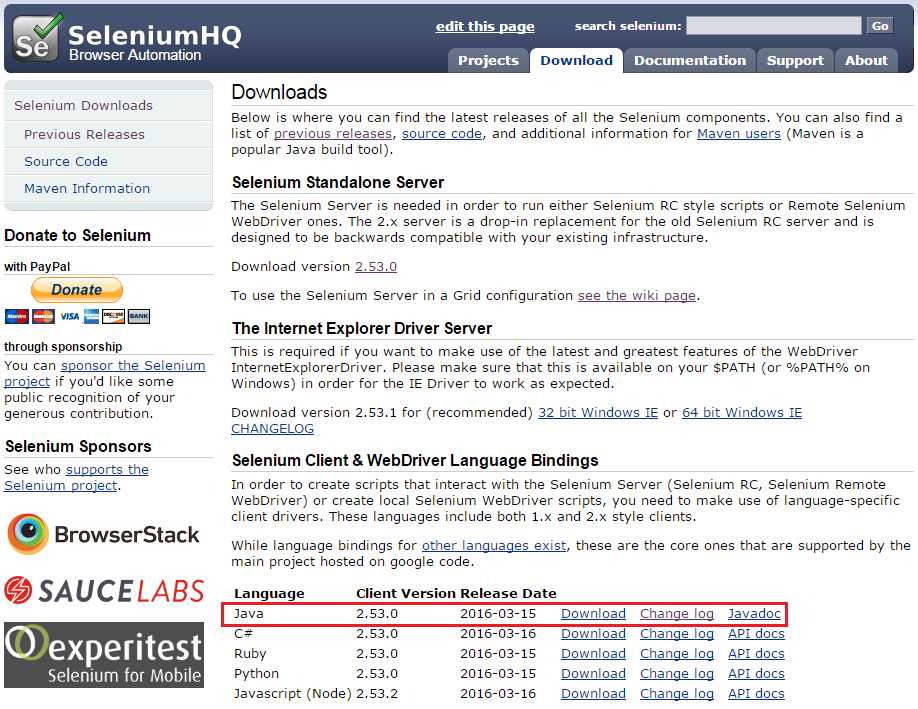918x709 pixels.
Task: Download the Ruby client bindings
Action: (x=593, y=653)
